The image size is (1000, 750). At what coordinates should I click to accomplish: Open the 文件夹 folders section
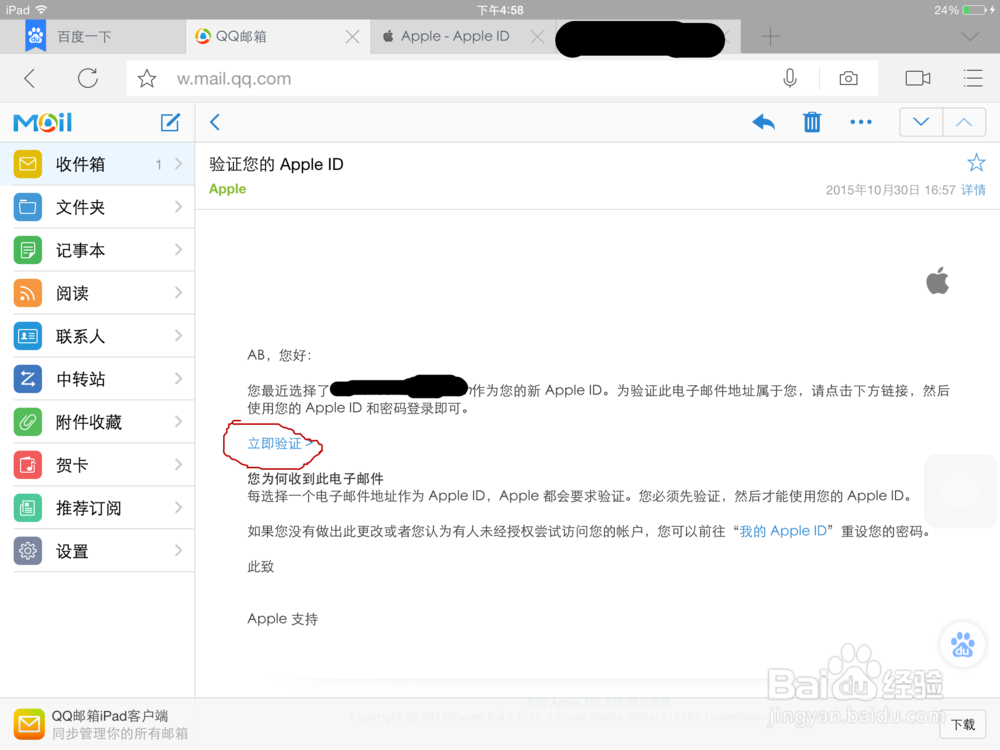click(x=97, y=207)
